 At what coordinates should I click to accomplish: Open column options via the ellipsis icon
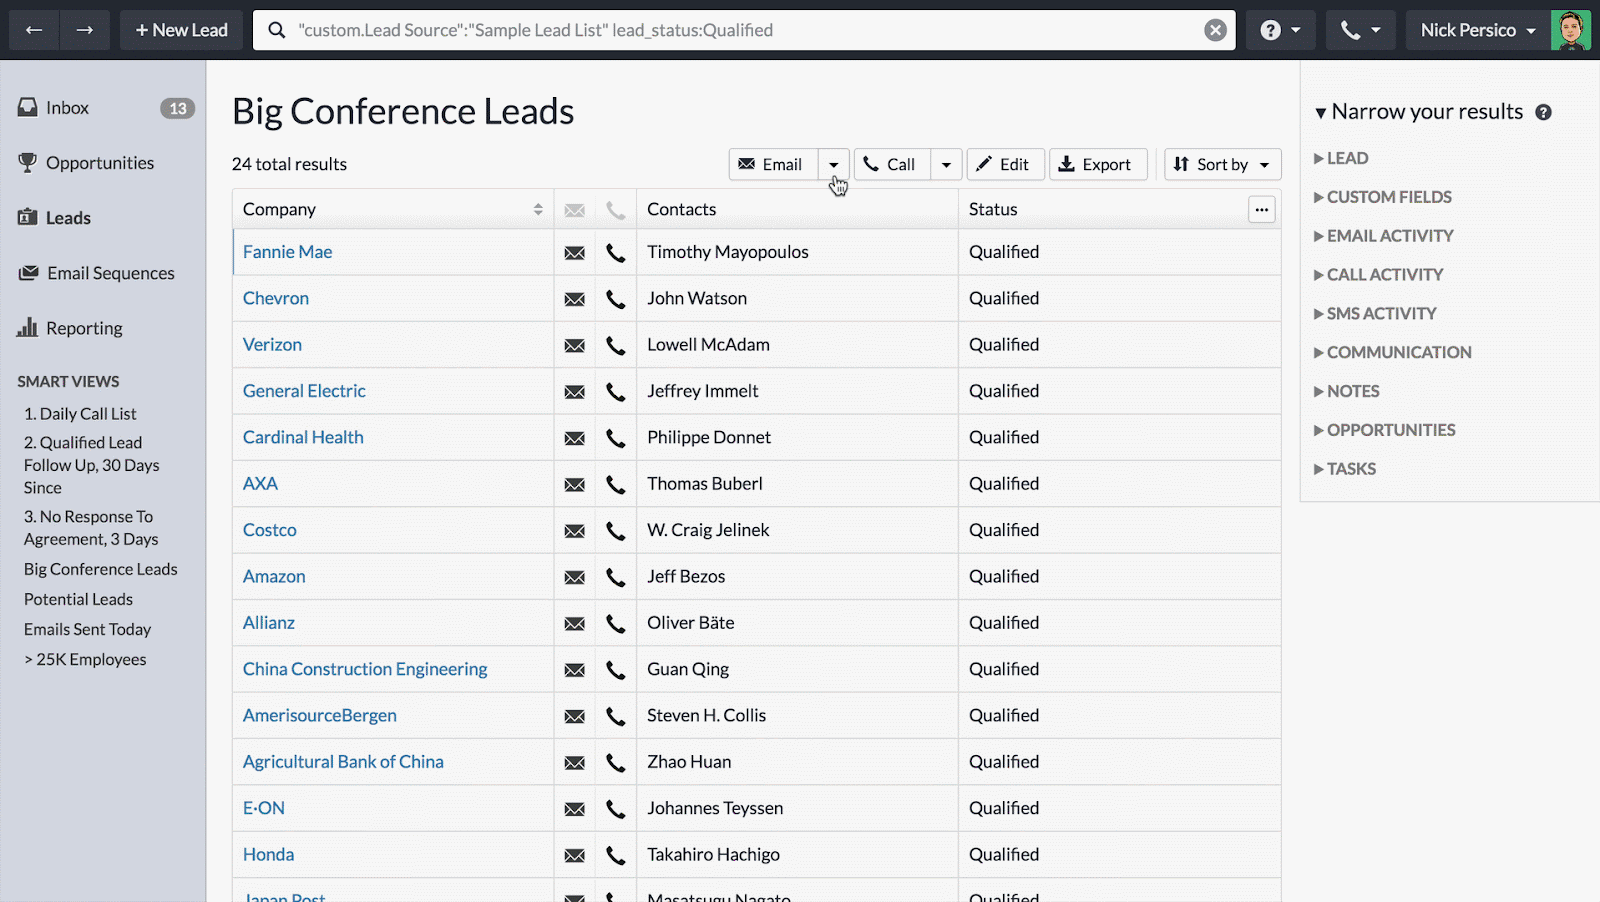[x=1261, y=209]
